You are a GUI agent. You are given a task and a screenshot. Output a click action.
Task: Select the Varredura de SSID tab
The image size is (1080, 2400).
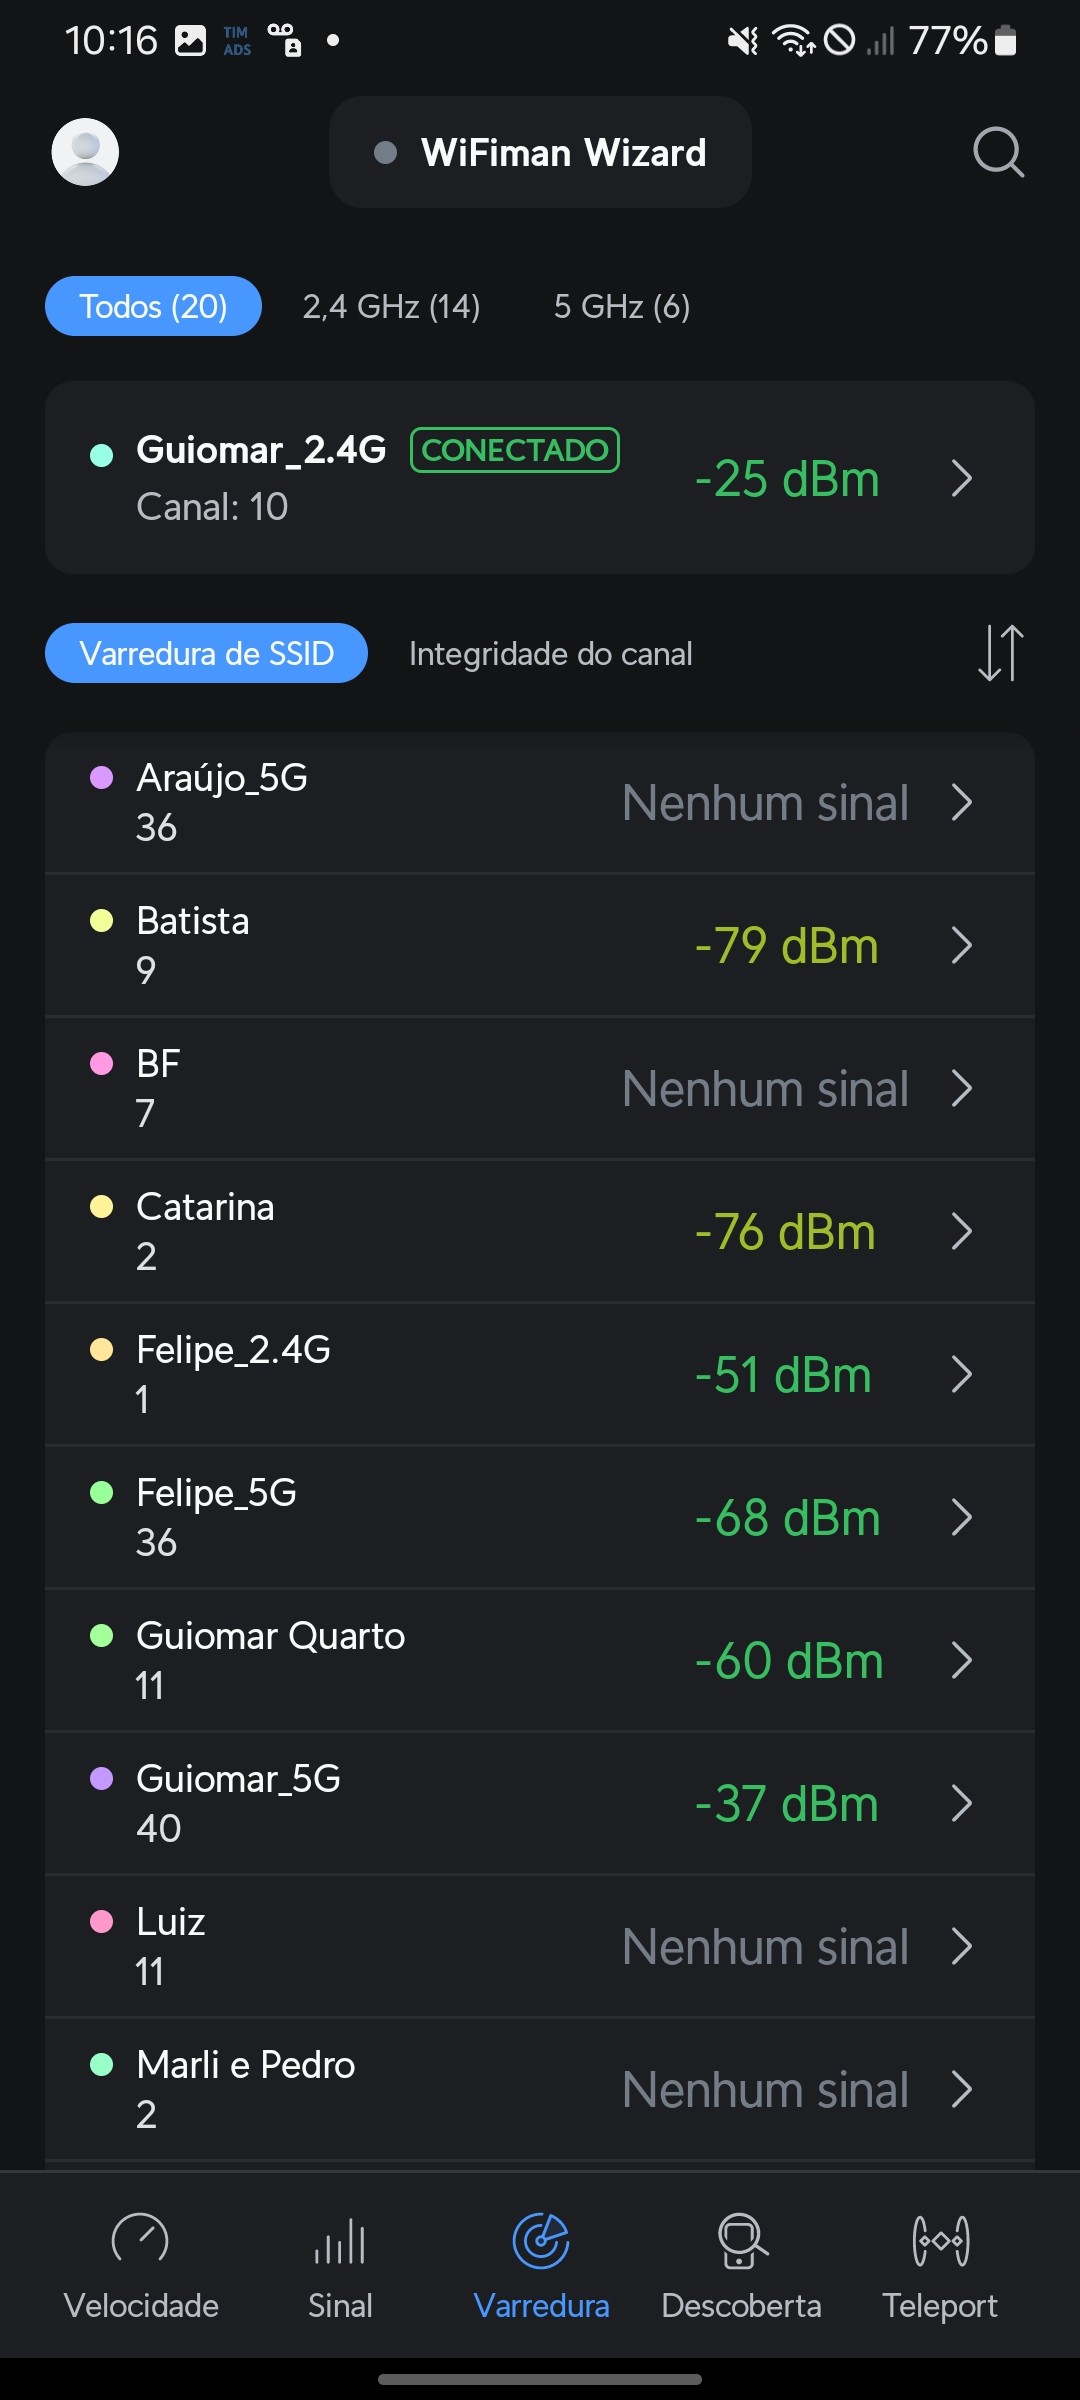206,654
